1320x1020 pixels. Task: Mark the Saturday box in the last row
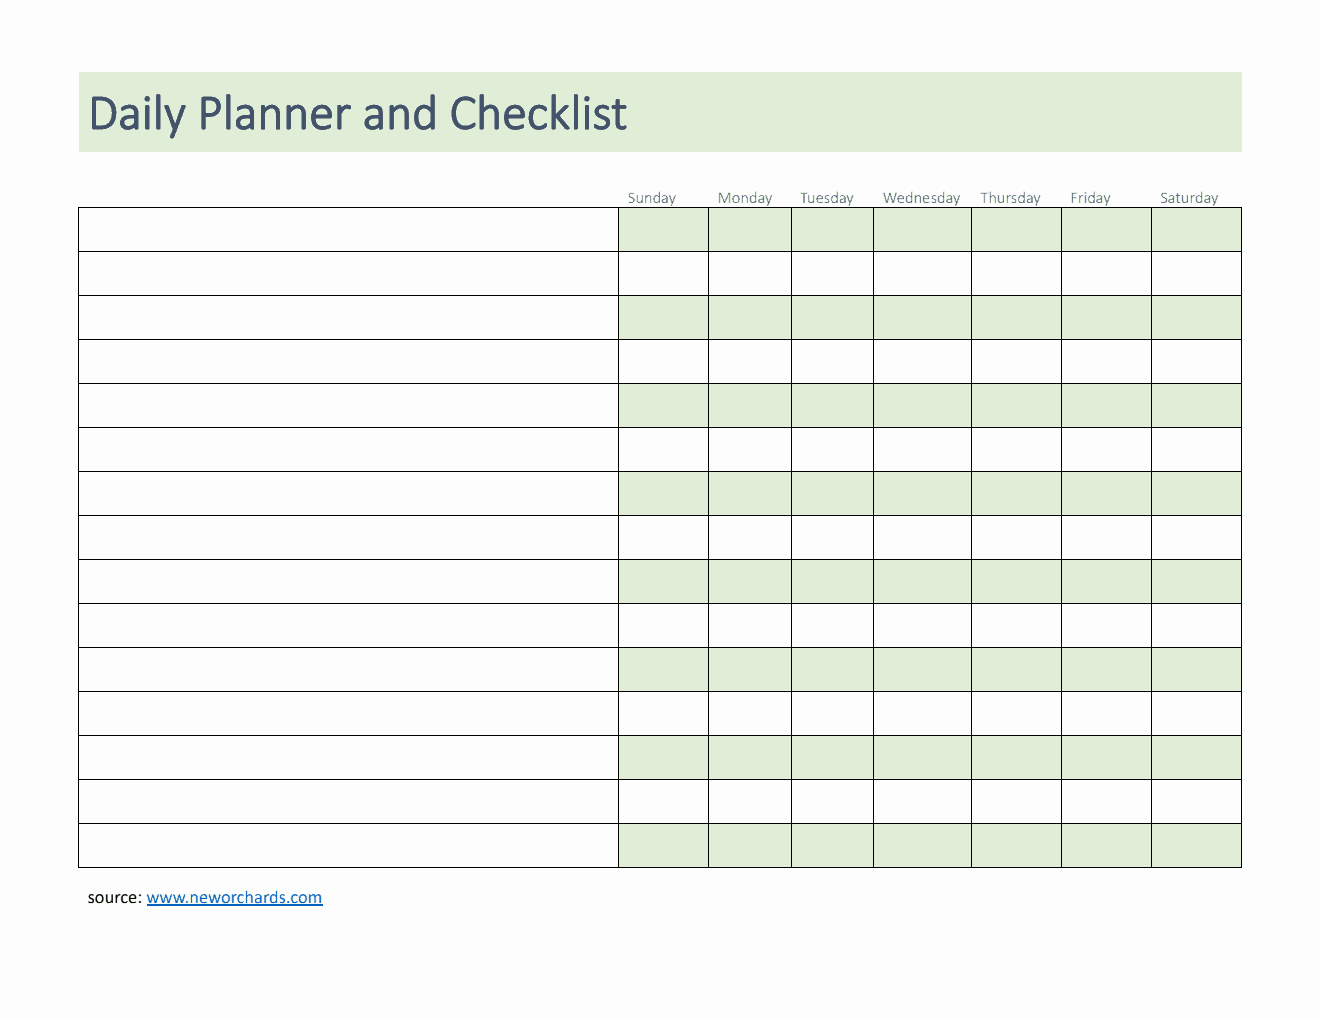(x=1196, y=846)
